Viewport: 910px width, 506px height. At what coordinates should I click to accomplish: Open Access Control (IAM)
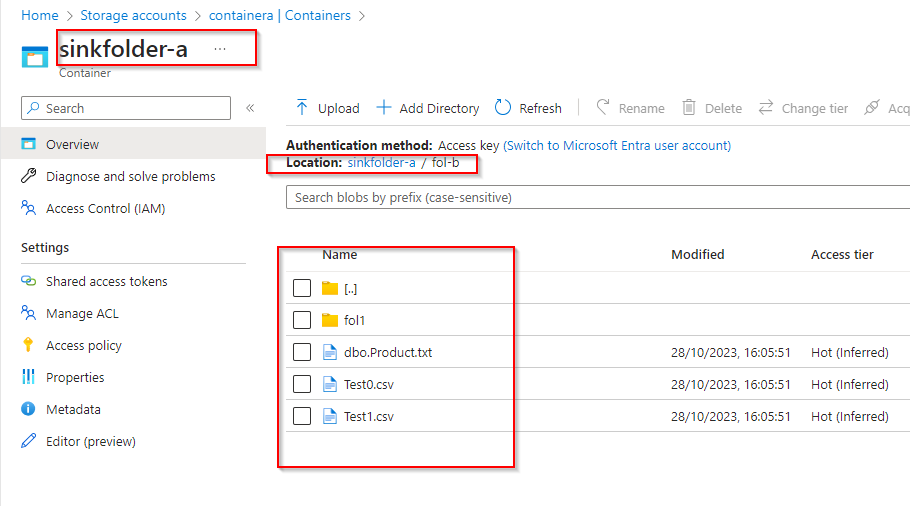coord(106,209)
